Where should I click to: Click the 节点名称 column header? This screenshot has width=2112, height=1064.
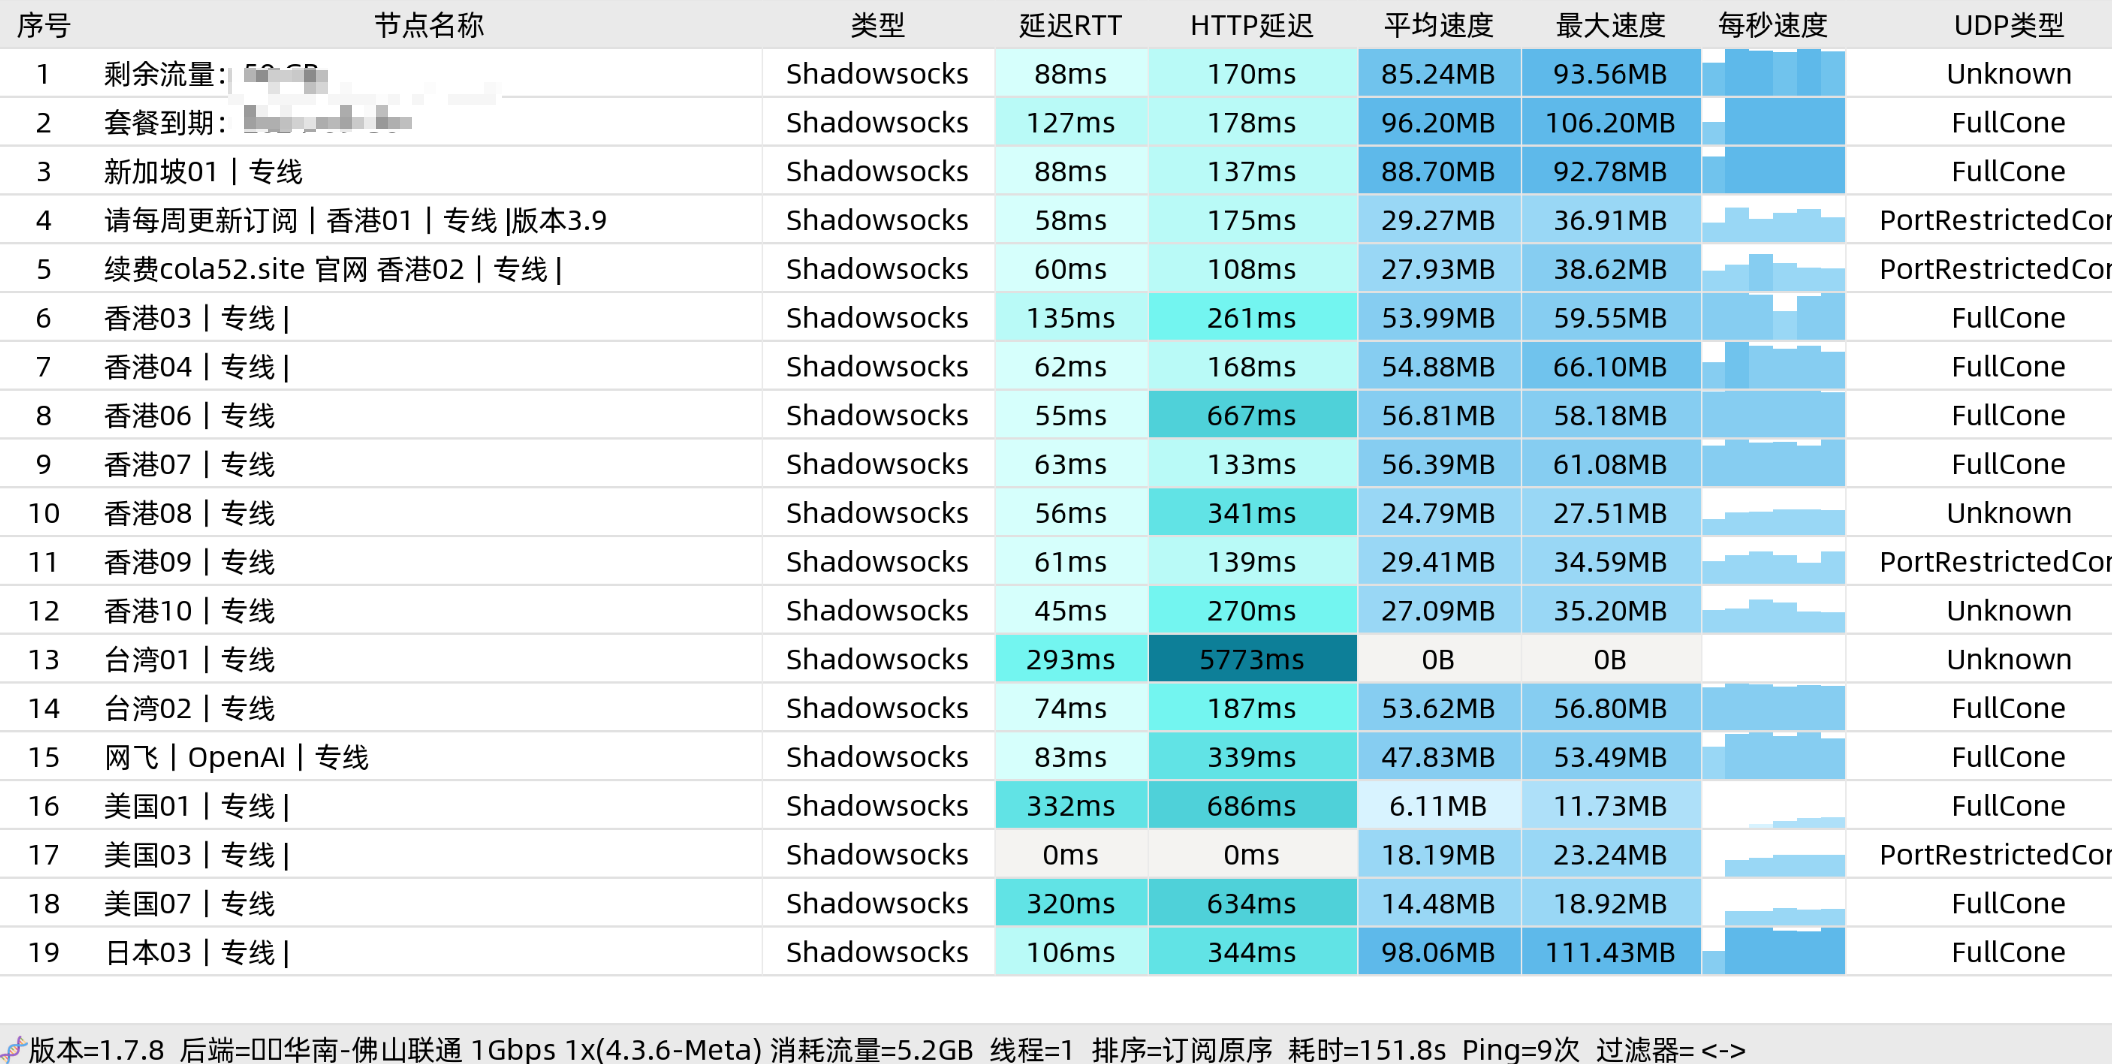(429, 25)
